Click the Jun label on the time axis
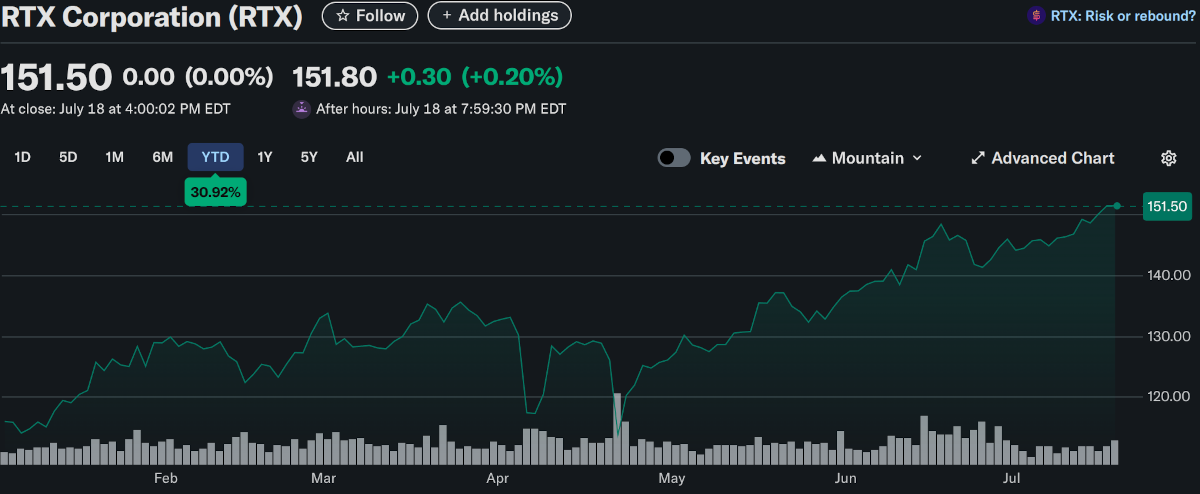 (x=846, y=479)
